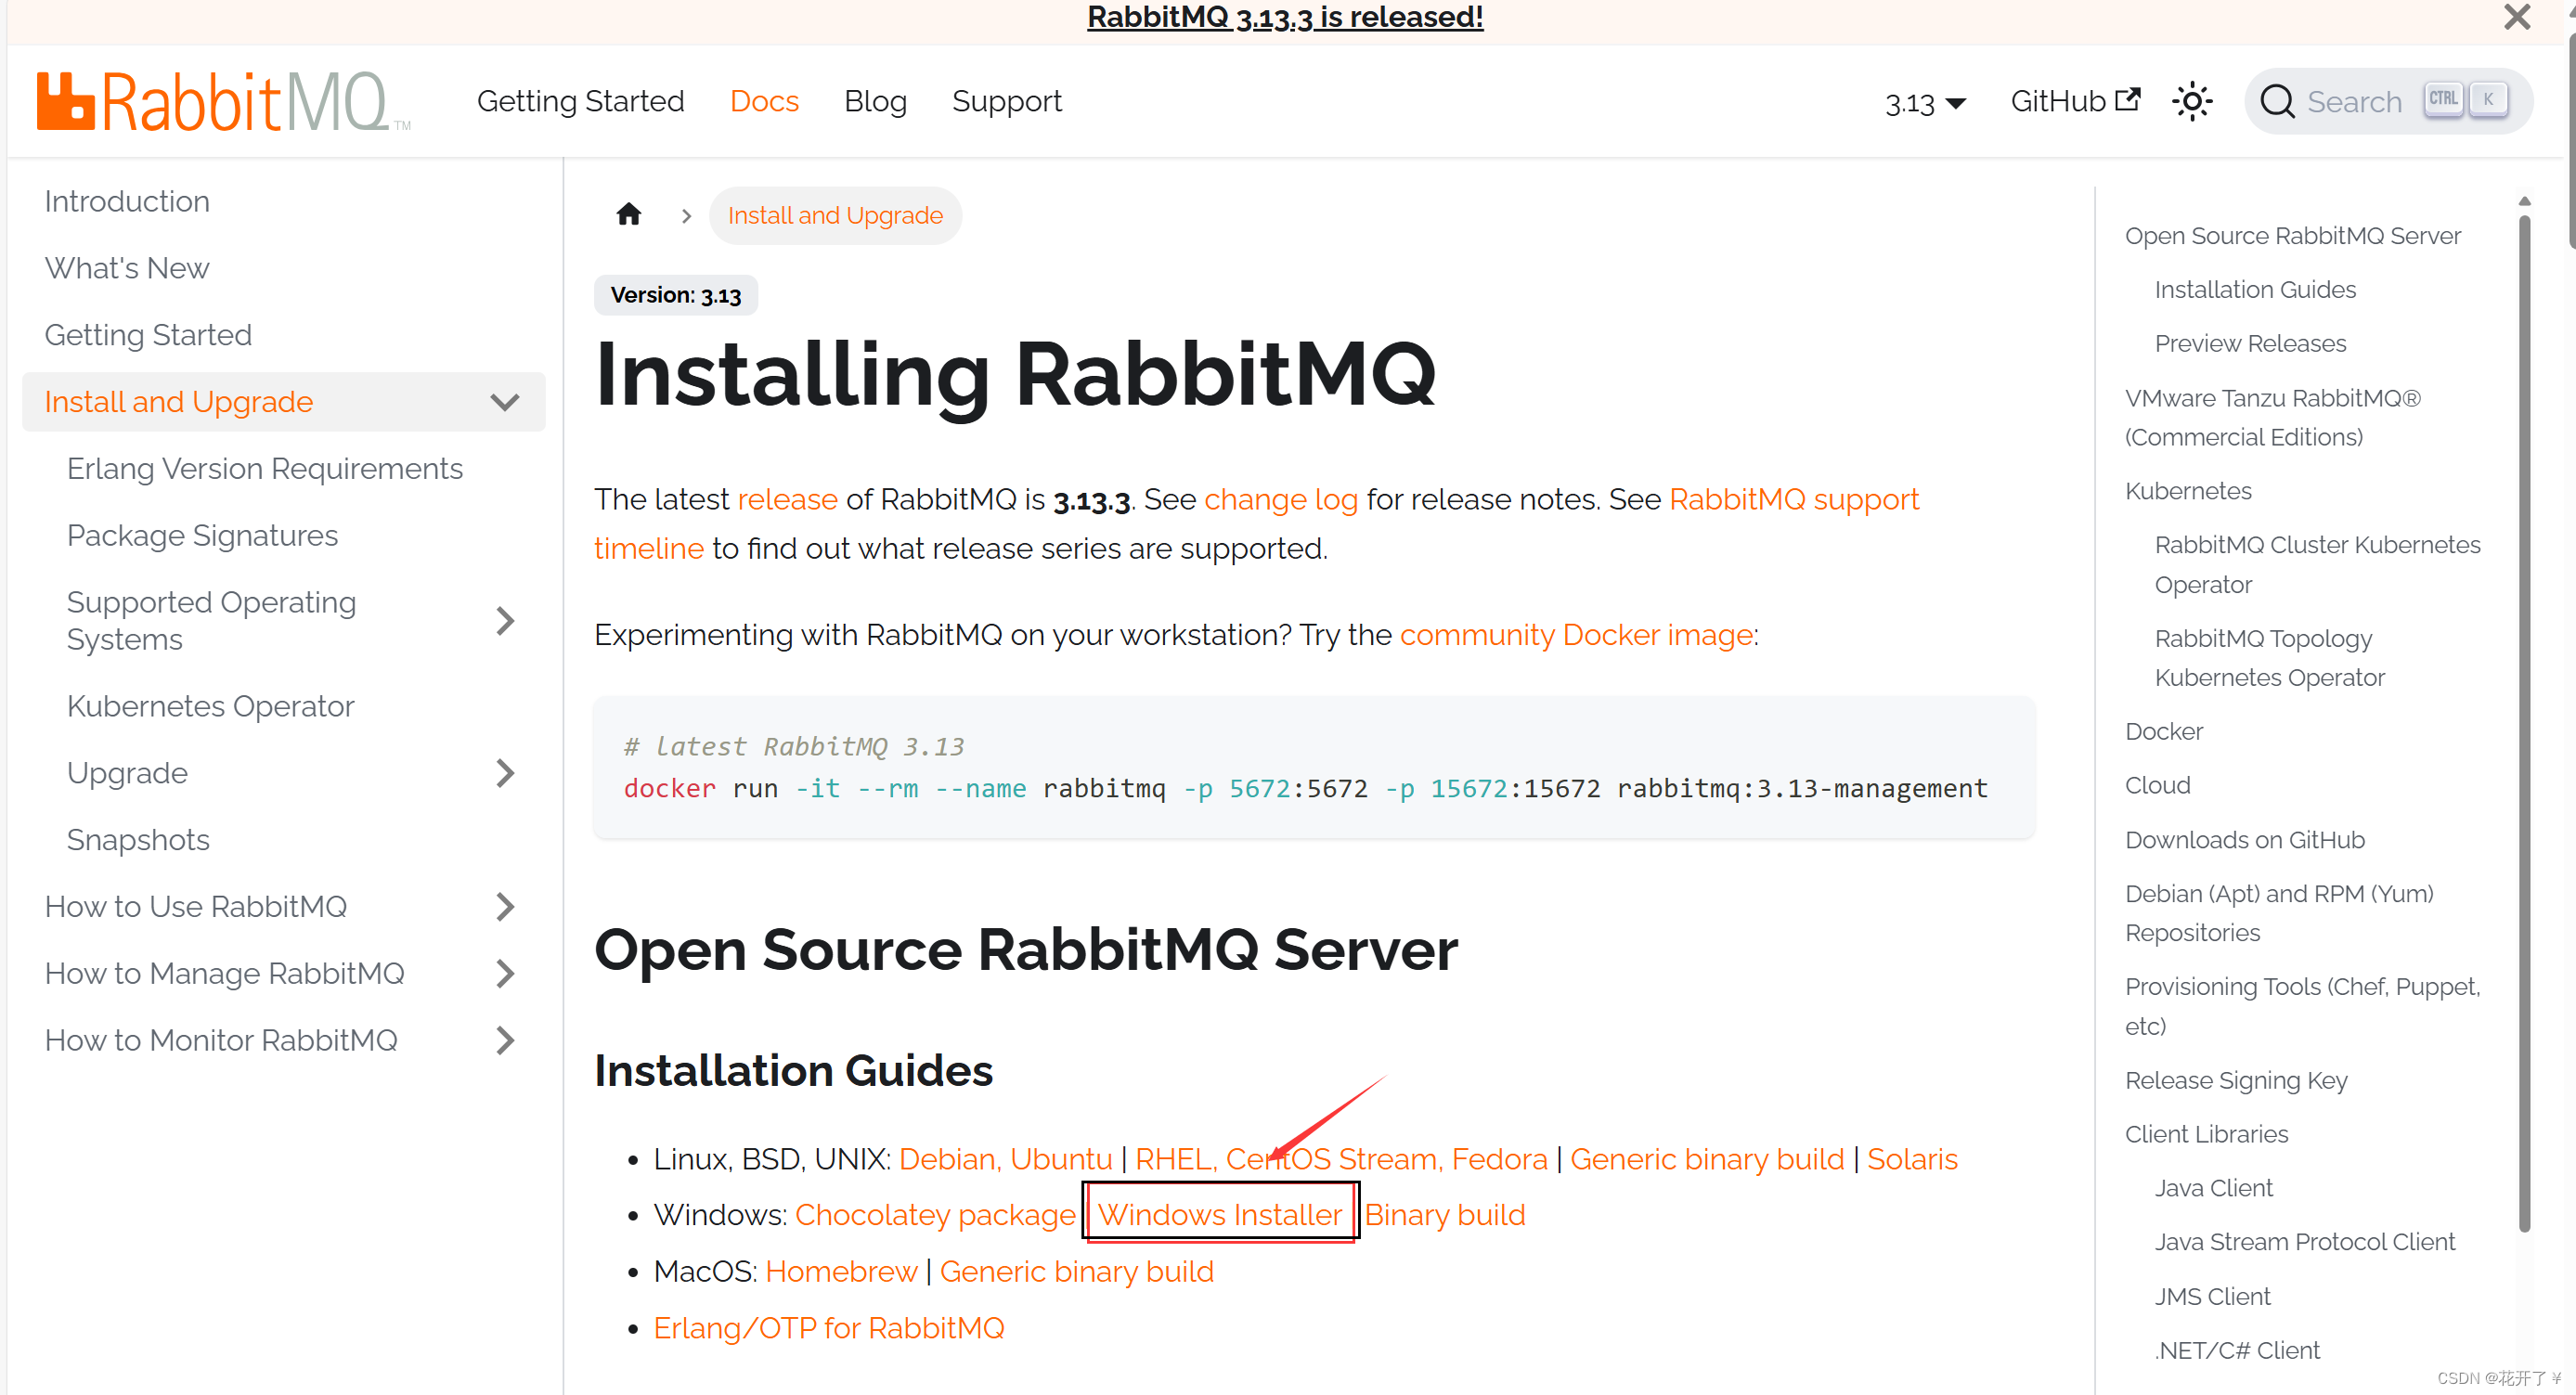
Task: Open the RabbitMQ support timeline link
Action: (1793, 499)
